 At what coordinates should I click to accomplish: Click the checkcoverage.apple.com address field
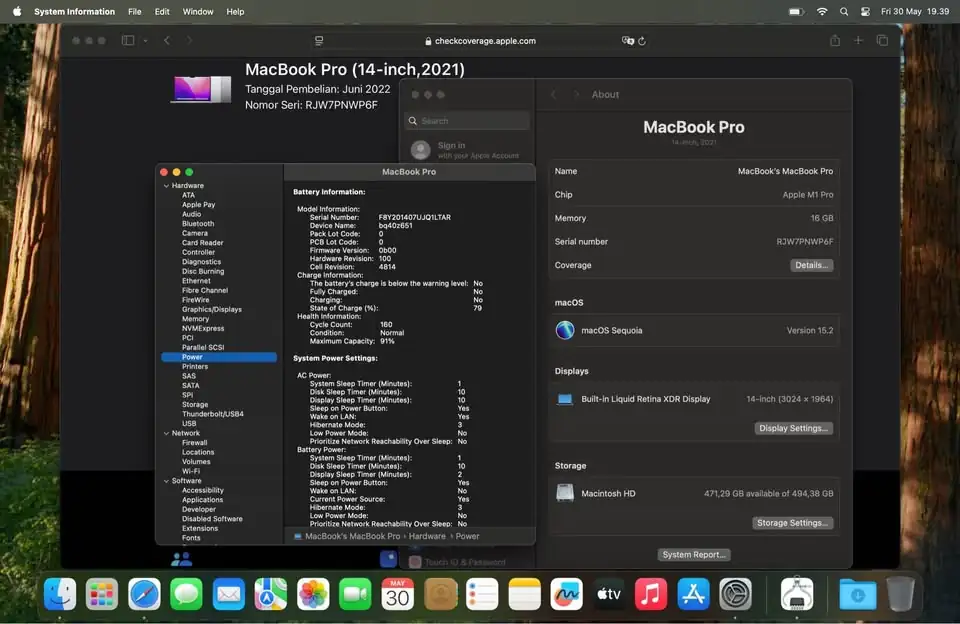pos(480,41)
